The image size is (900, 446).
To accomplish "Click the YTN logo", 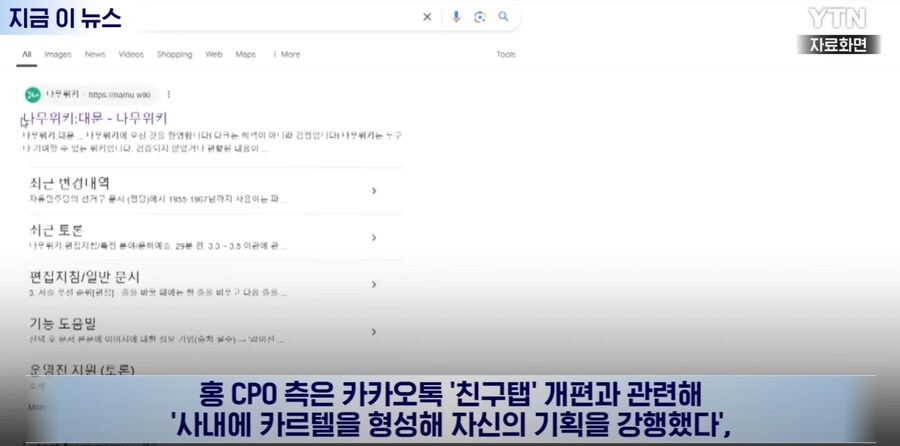I will coord(837,17).
